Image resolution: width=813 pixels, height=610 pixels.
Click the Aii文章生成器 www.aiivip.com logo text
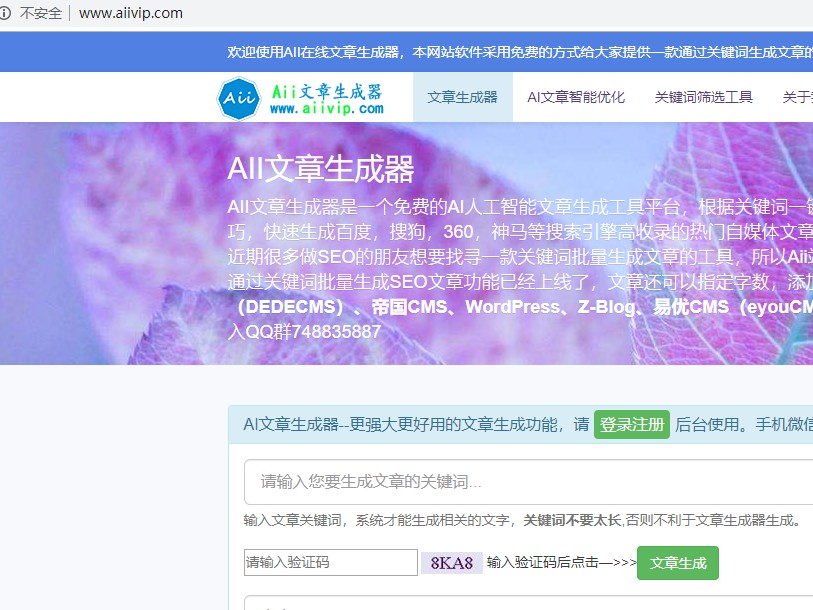coord(327,99)
